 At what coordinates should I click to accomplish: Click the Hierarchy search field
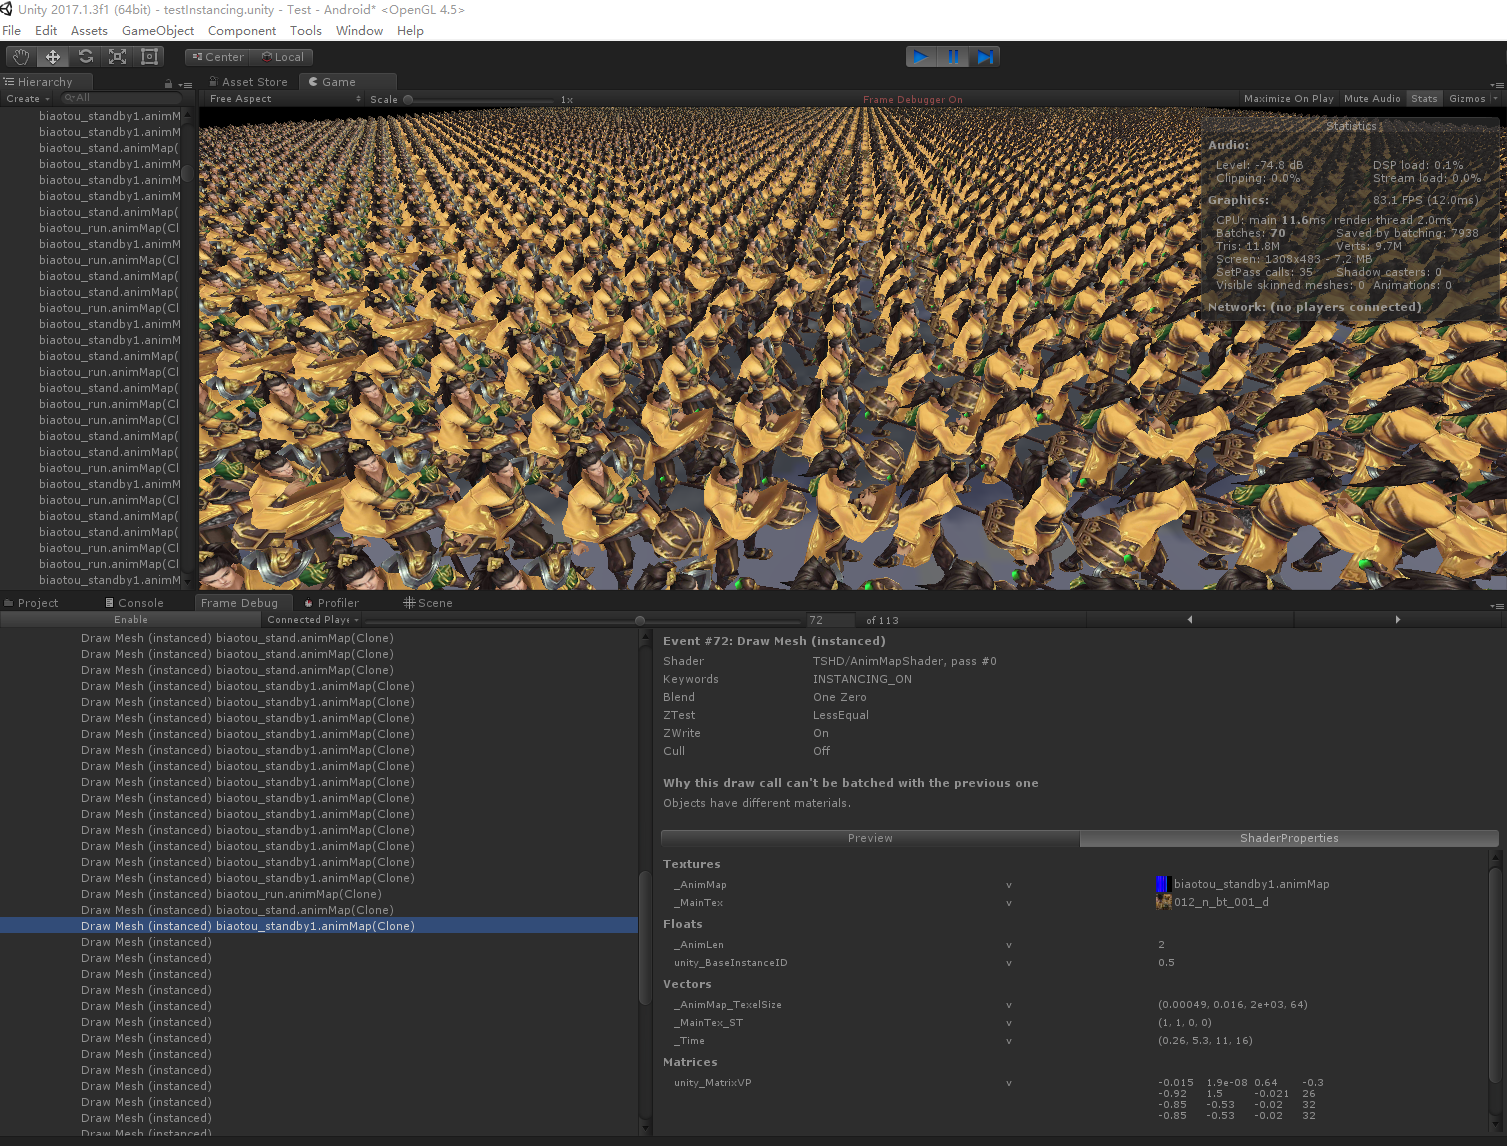point(121,98)
